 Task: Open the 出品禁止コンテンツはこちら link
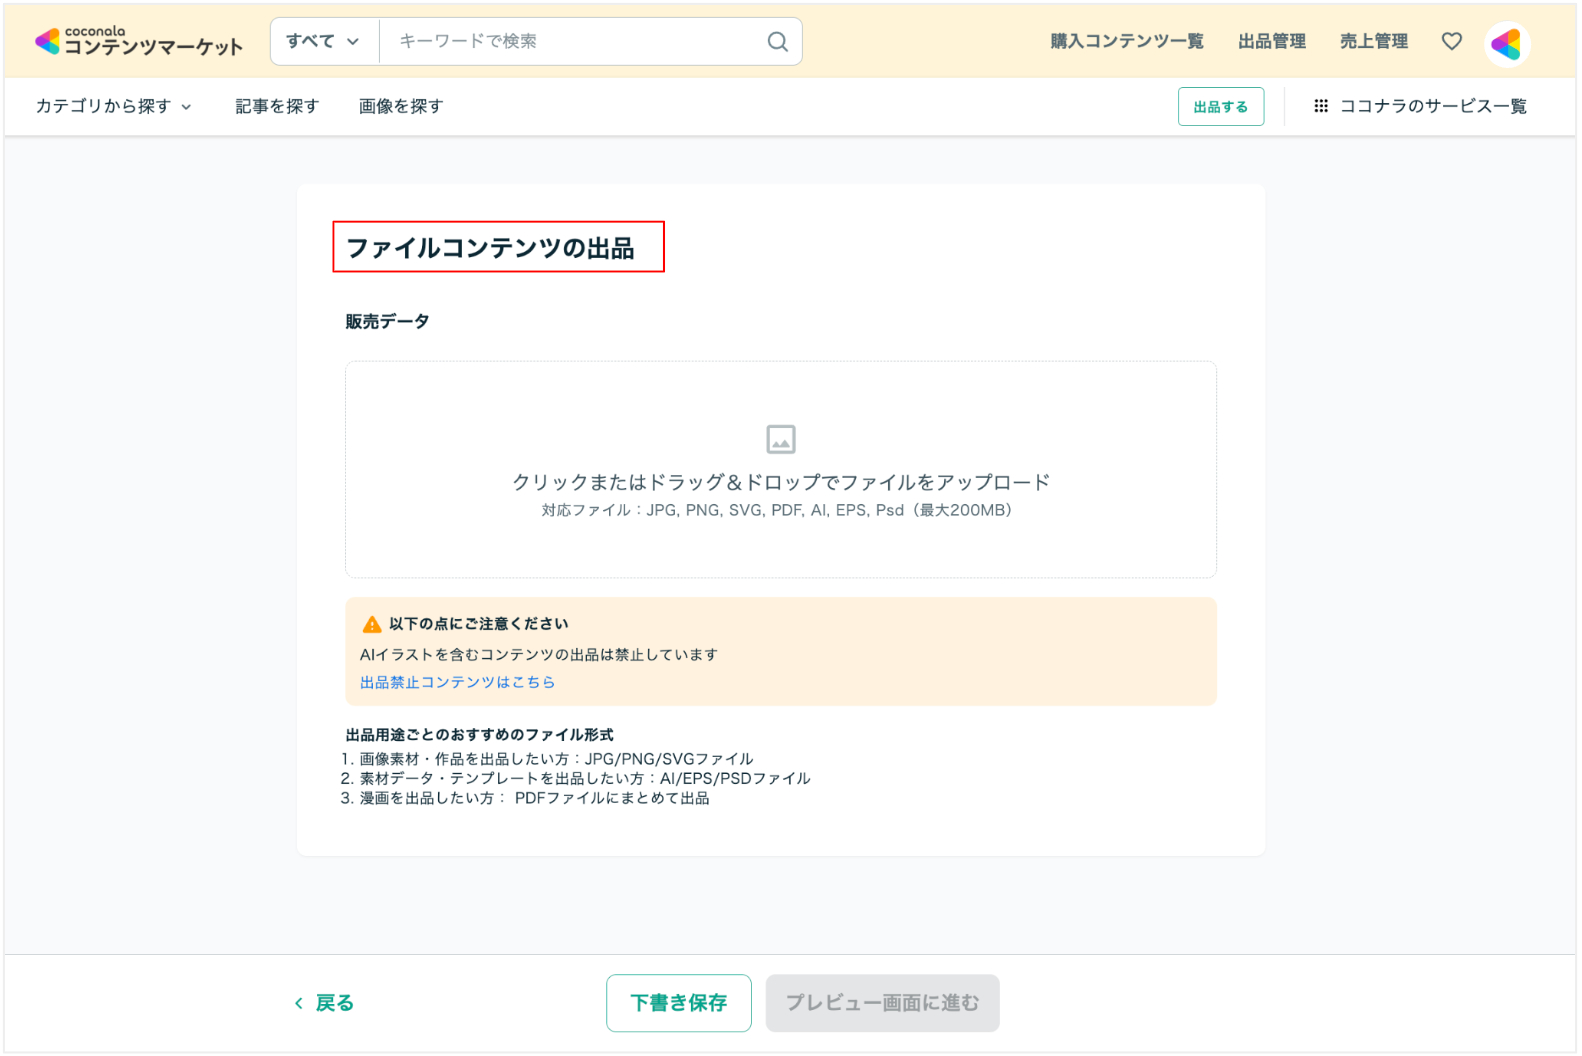click(x=457, y=682)
